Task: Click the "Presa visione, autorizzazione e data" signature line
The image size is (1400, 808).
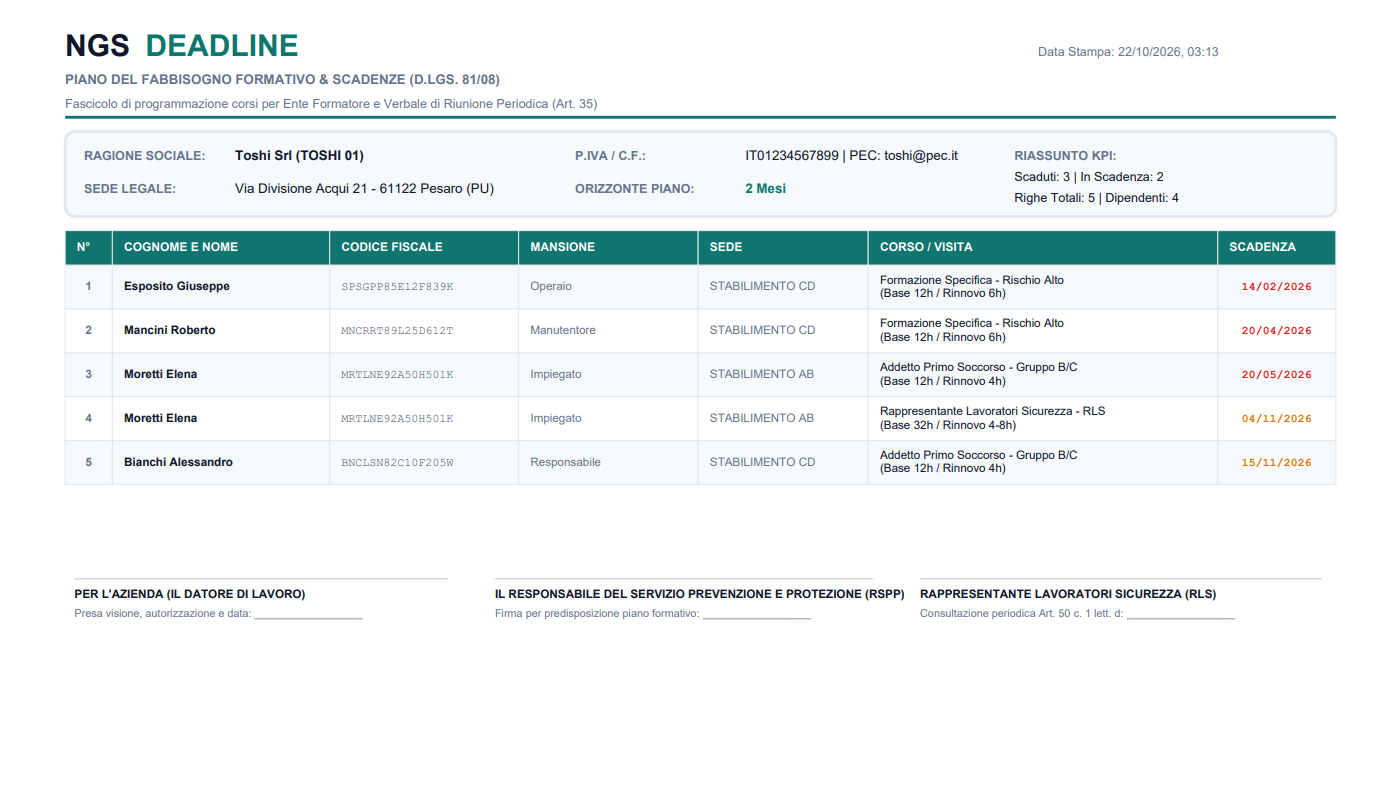Action: pyautogui.click(x=218, y=613)
